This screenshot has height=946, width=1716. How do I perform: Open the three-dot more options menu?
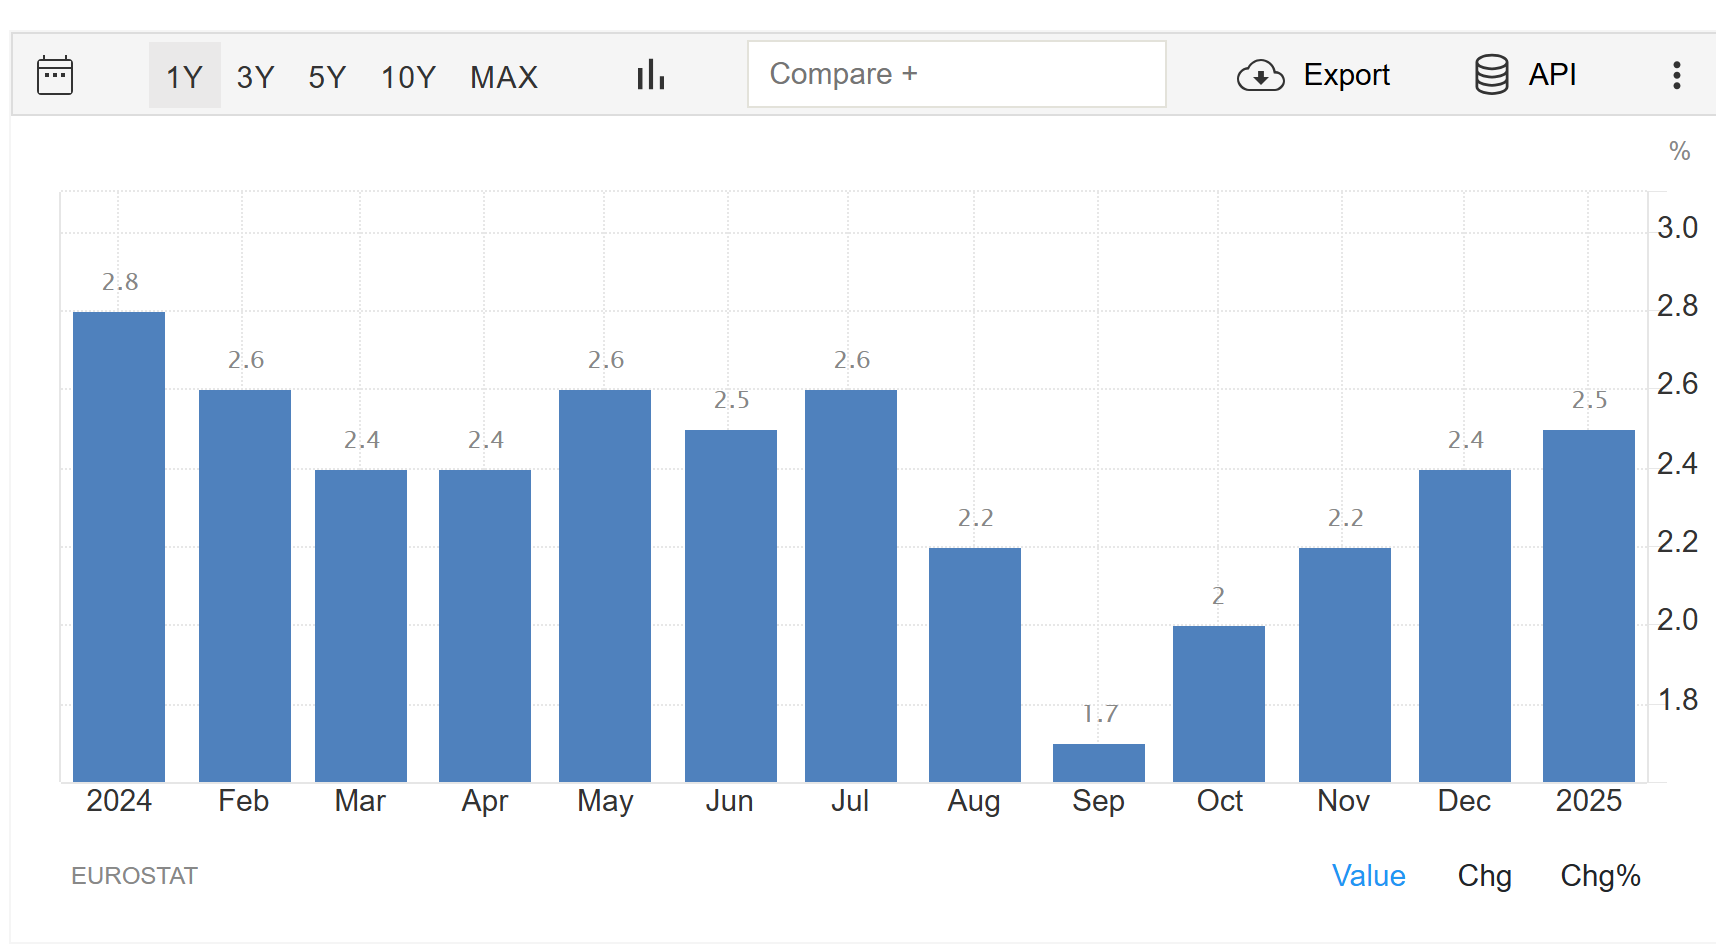[x=1676, y=75]
